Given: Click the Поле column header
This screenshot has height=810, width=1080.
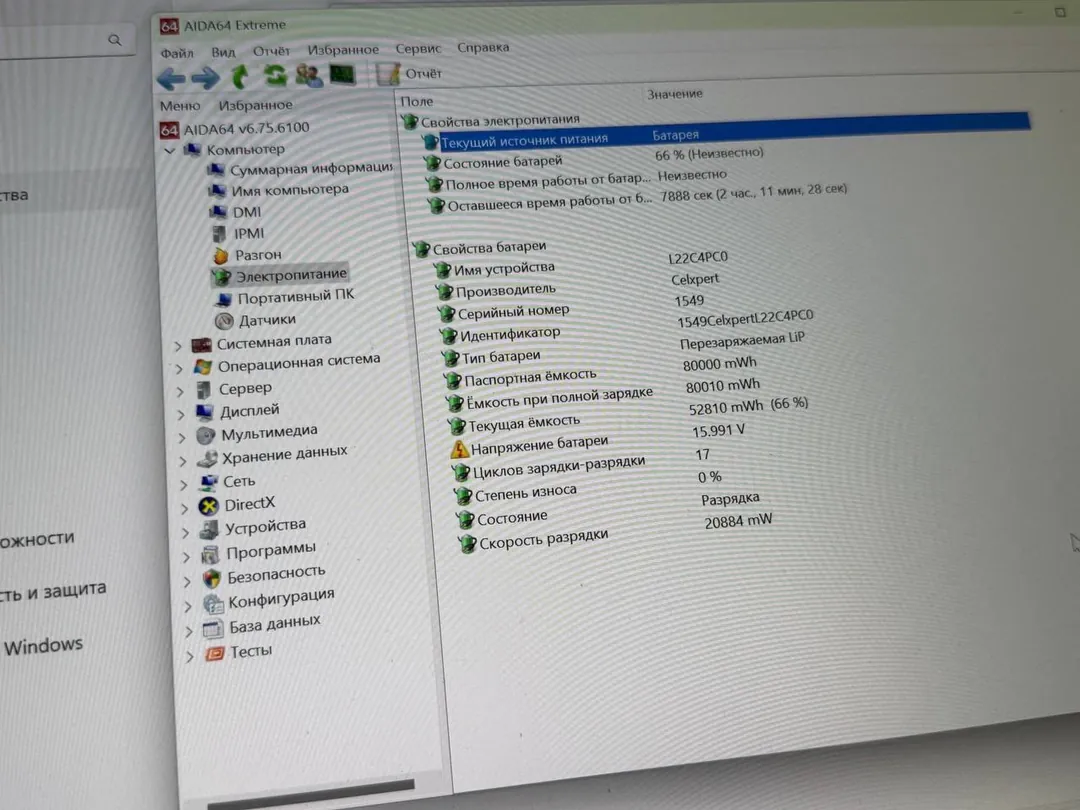Looking at the screenshot, I should tap(417, 101).
